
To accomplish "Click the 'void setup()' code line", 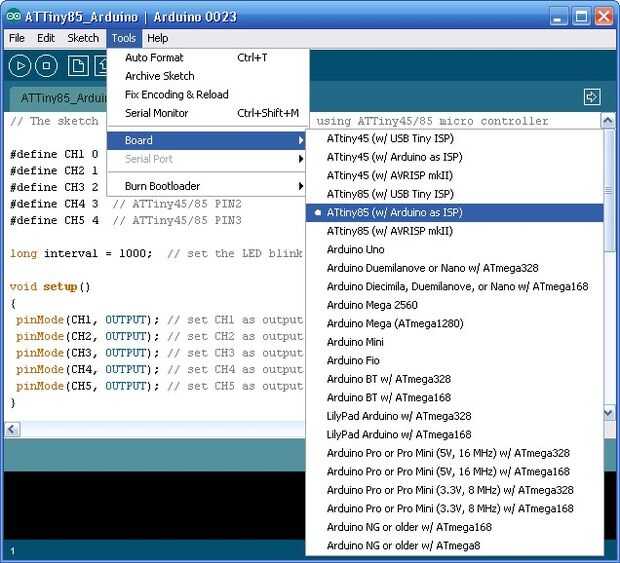I will point(50,287).
